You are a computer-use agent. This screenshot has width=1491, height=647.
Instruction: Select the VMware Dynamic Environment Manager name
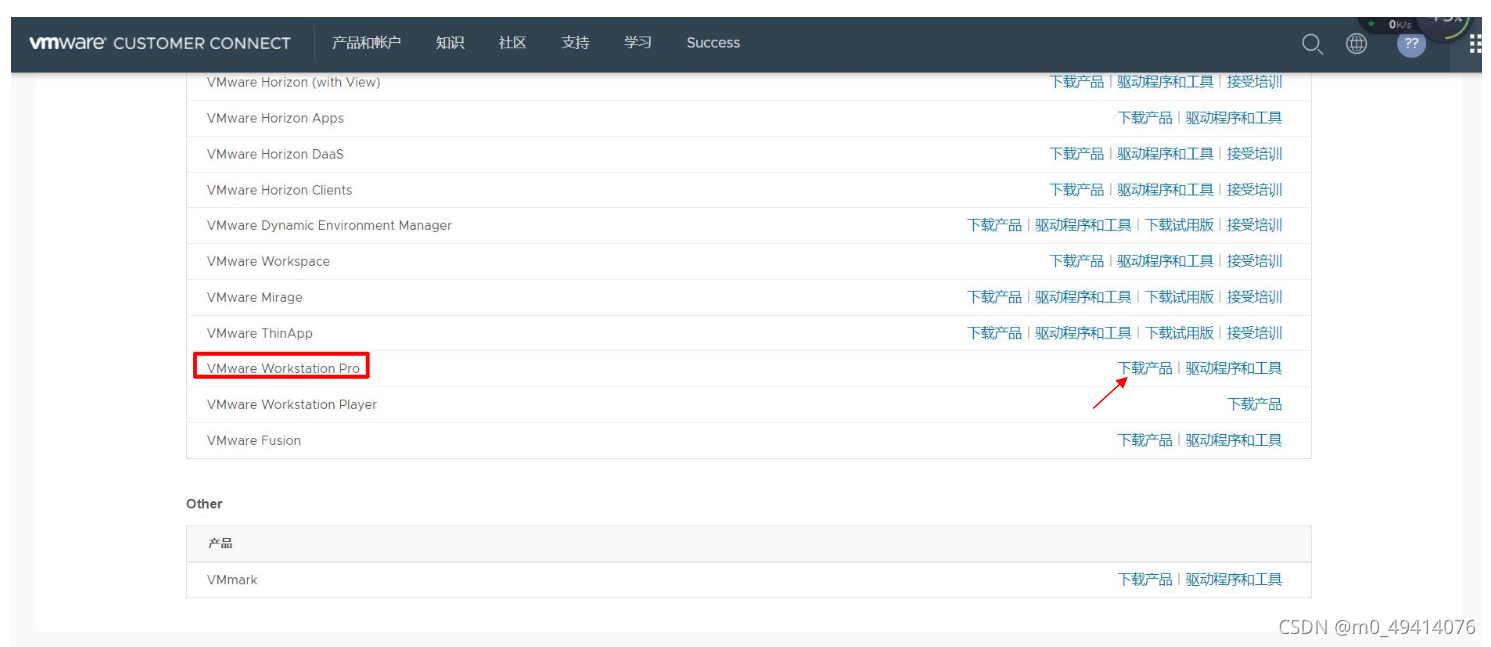tap(329, 225)
